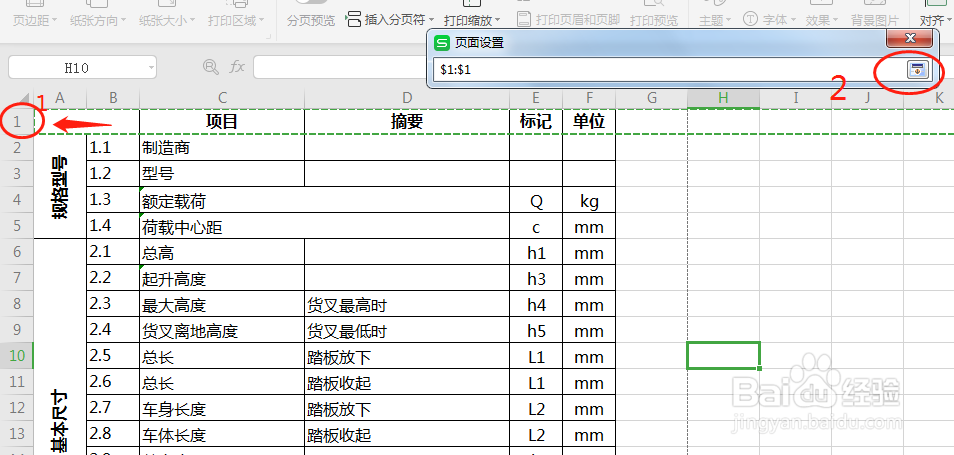Click the 插入分页符 icon
The height and width of the screenshot is (455, 954).
(x=353, y=19)
